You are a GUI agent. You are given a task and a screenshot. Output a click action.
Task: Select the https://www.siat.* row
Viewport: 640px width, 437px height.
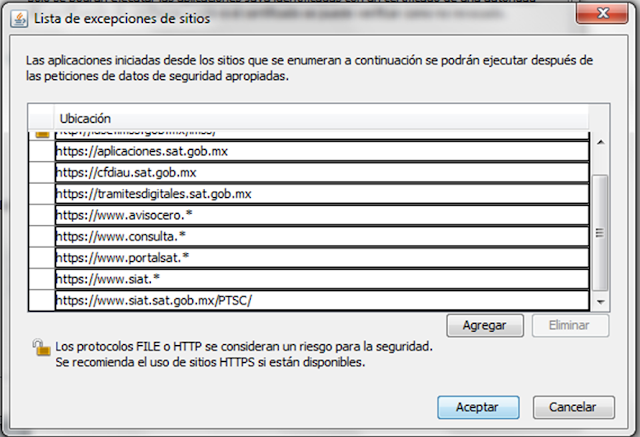322,279
